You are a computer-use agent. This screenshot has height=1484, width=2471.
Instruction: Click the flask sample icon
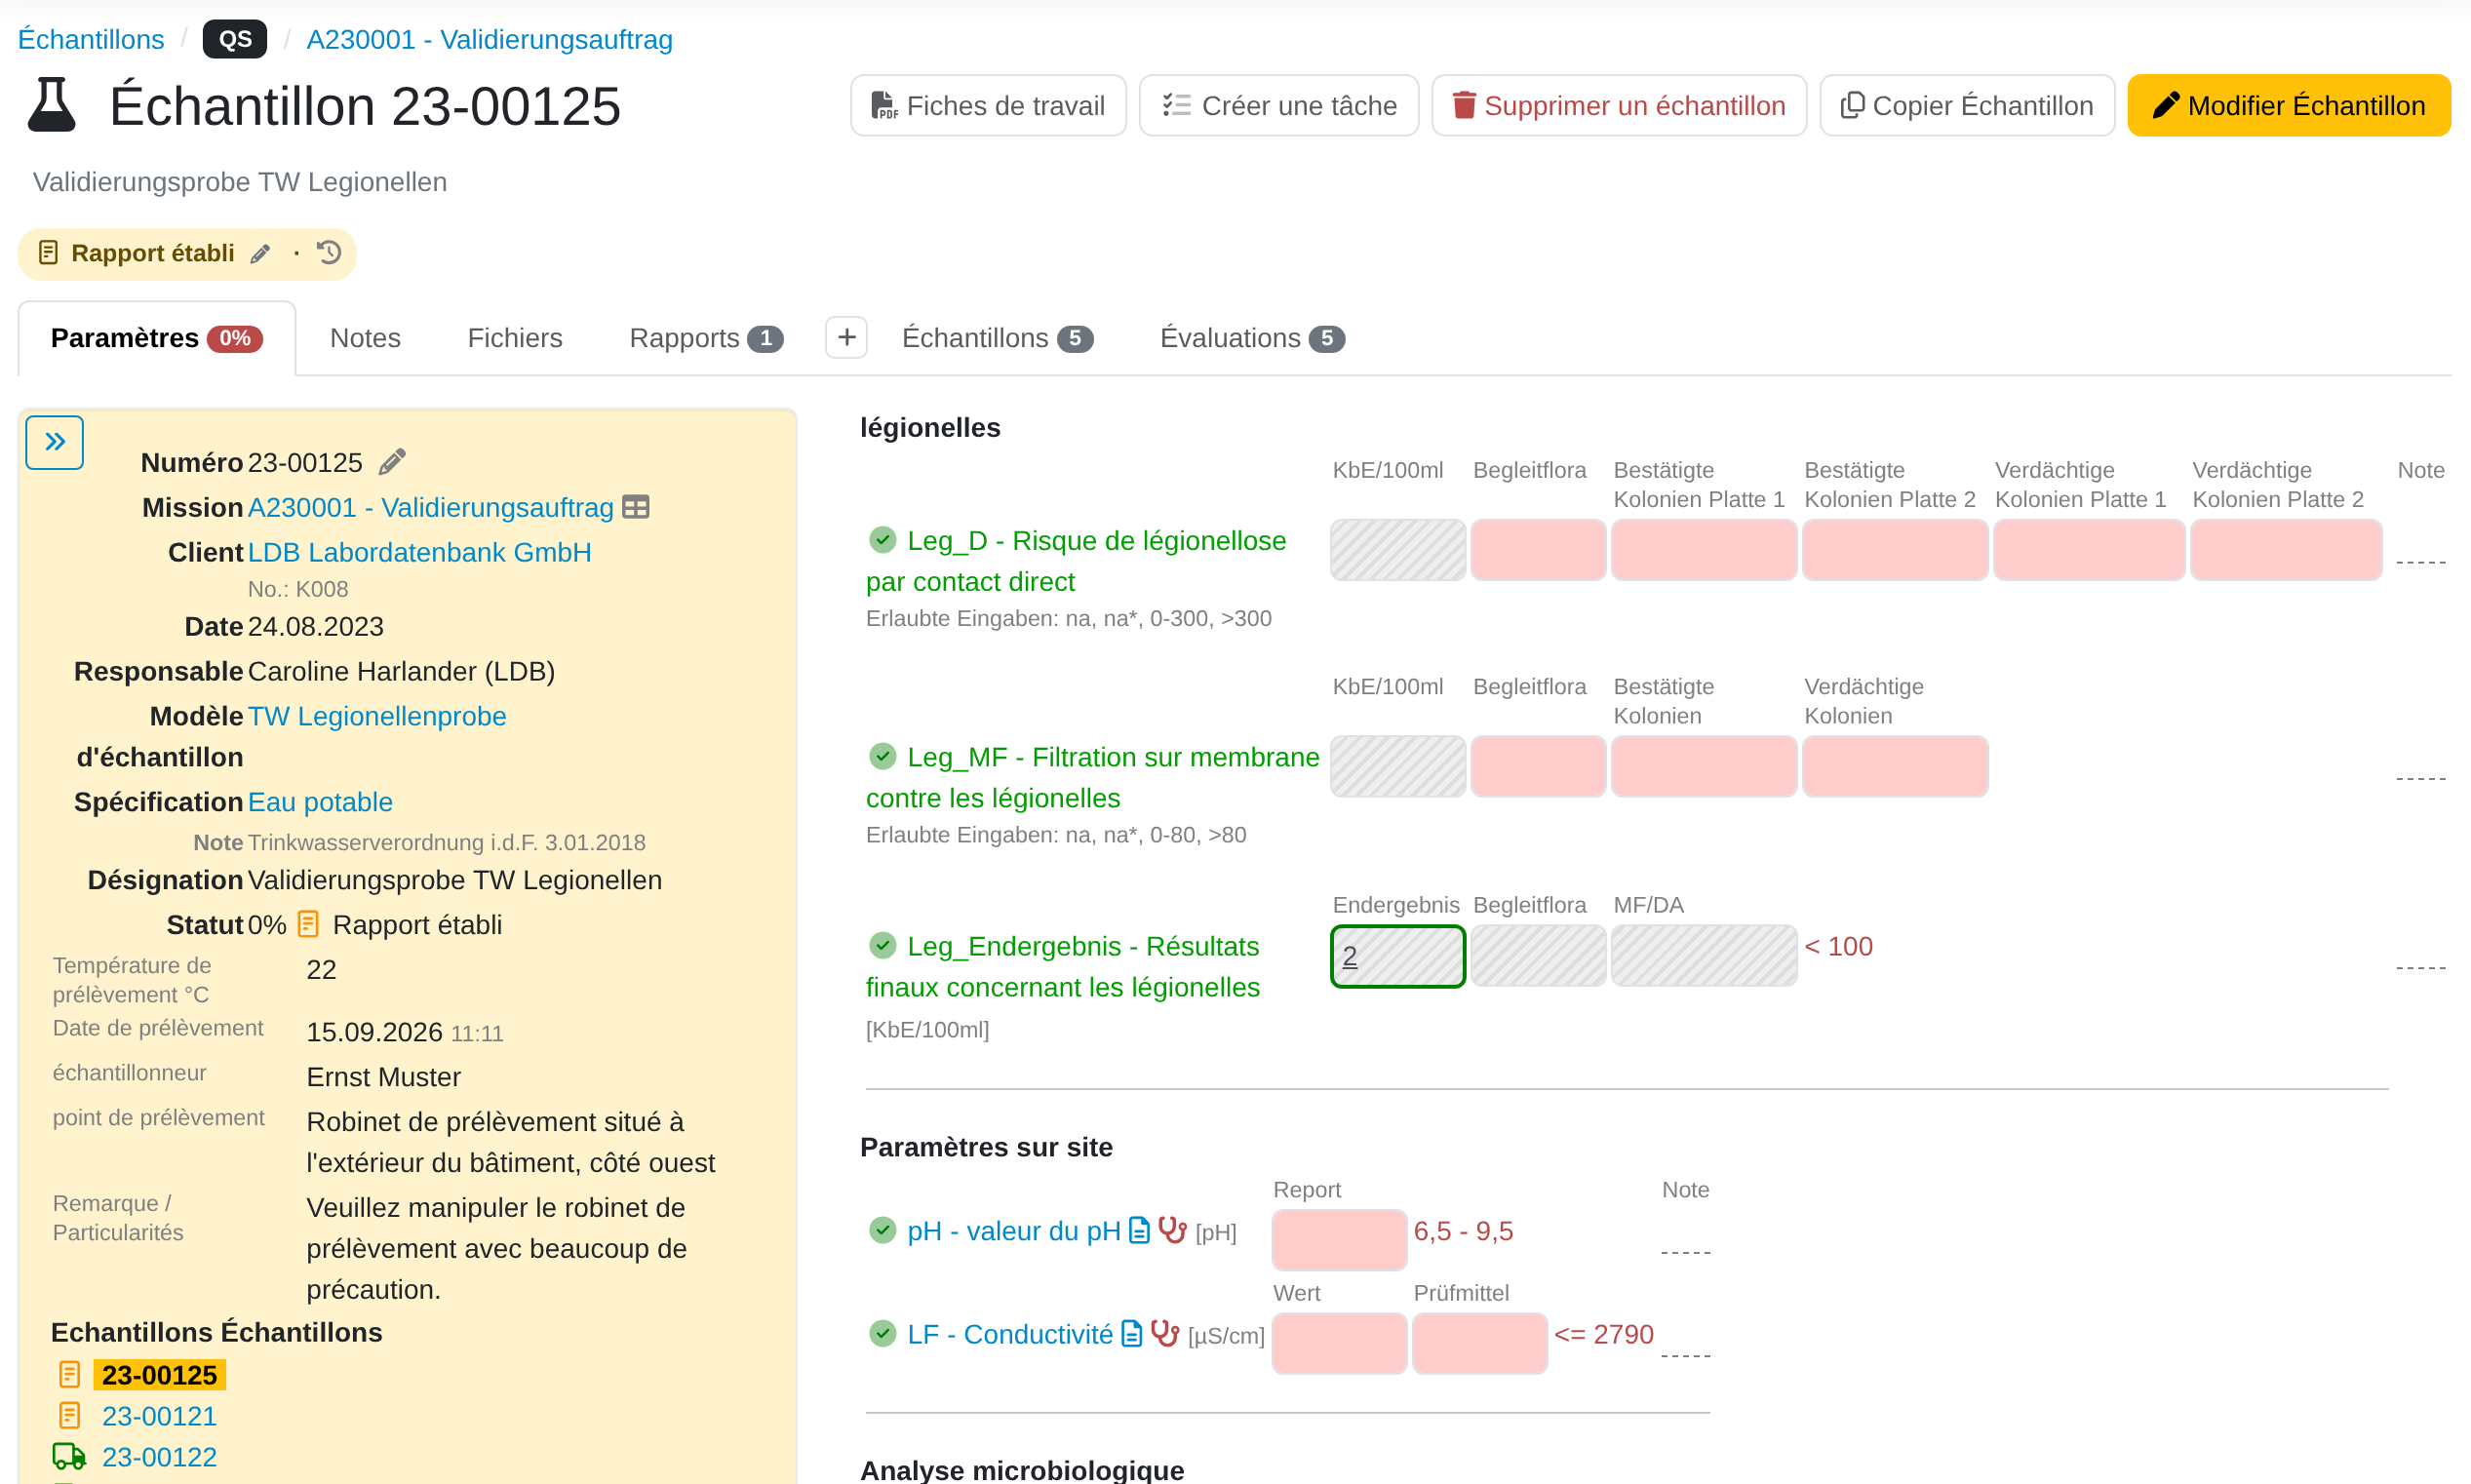point(52,105)
